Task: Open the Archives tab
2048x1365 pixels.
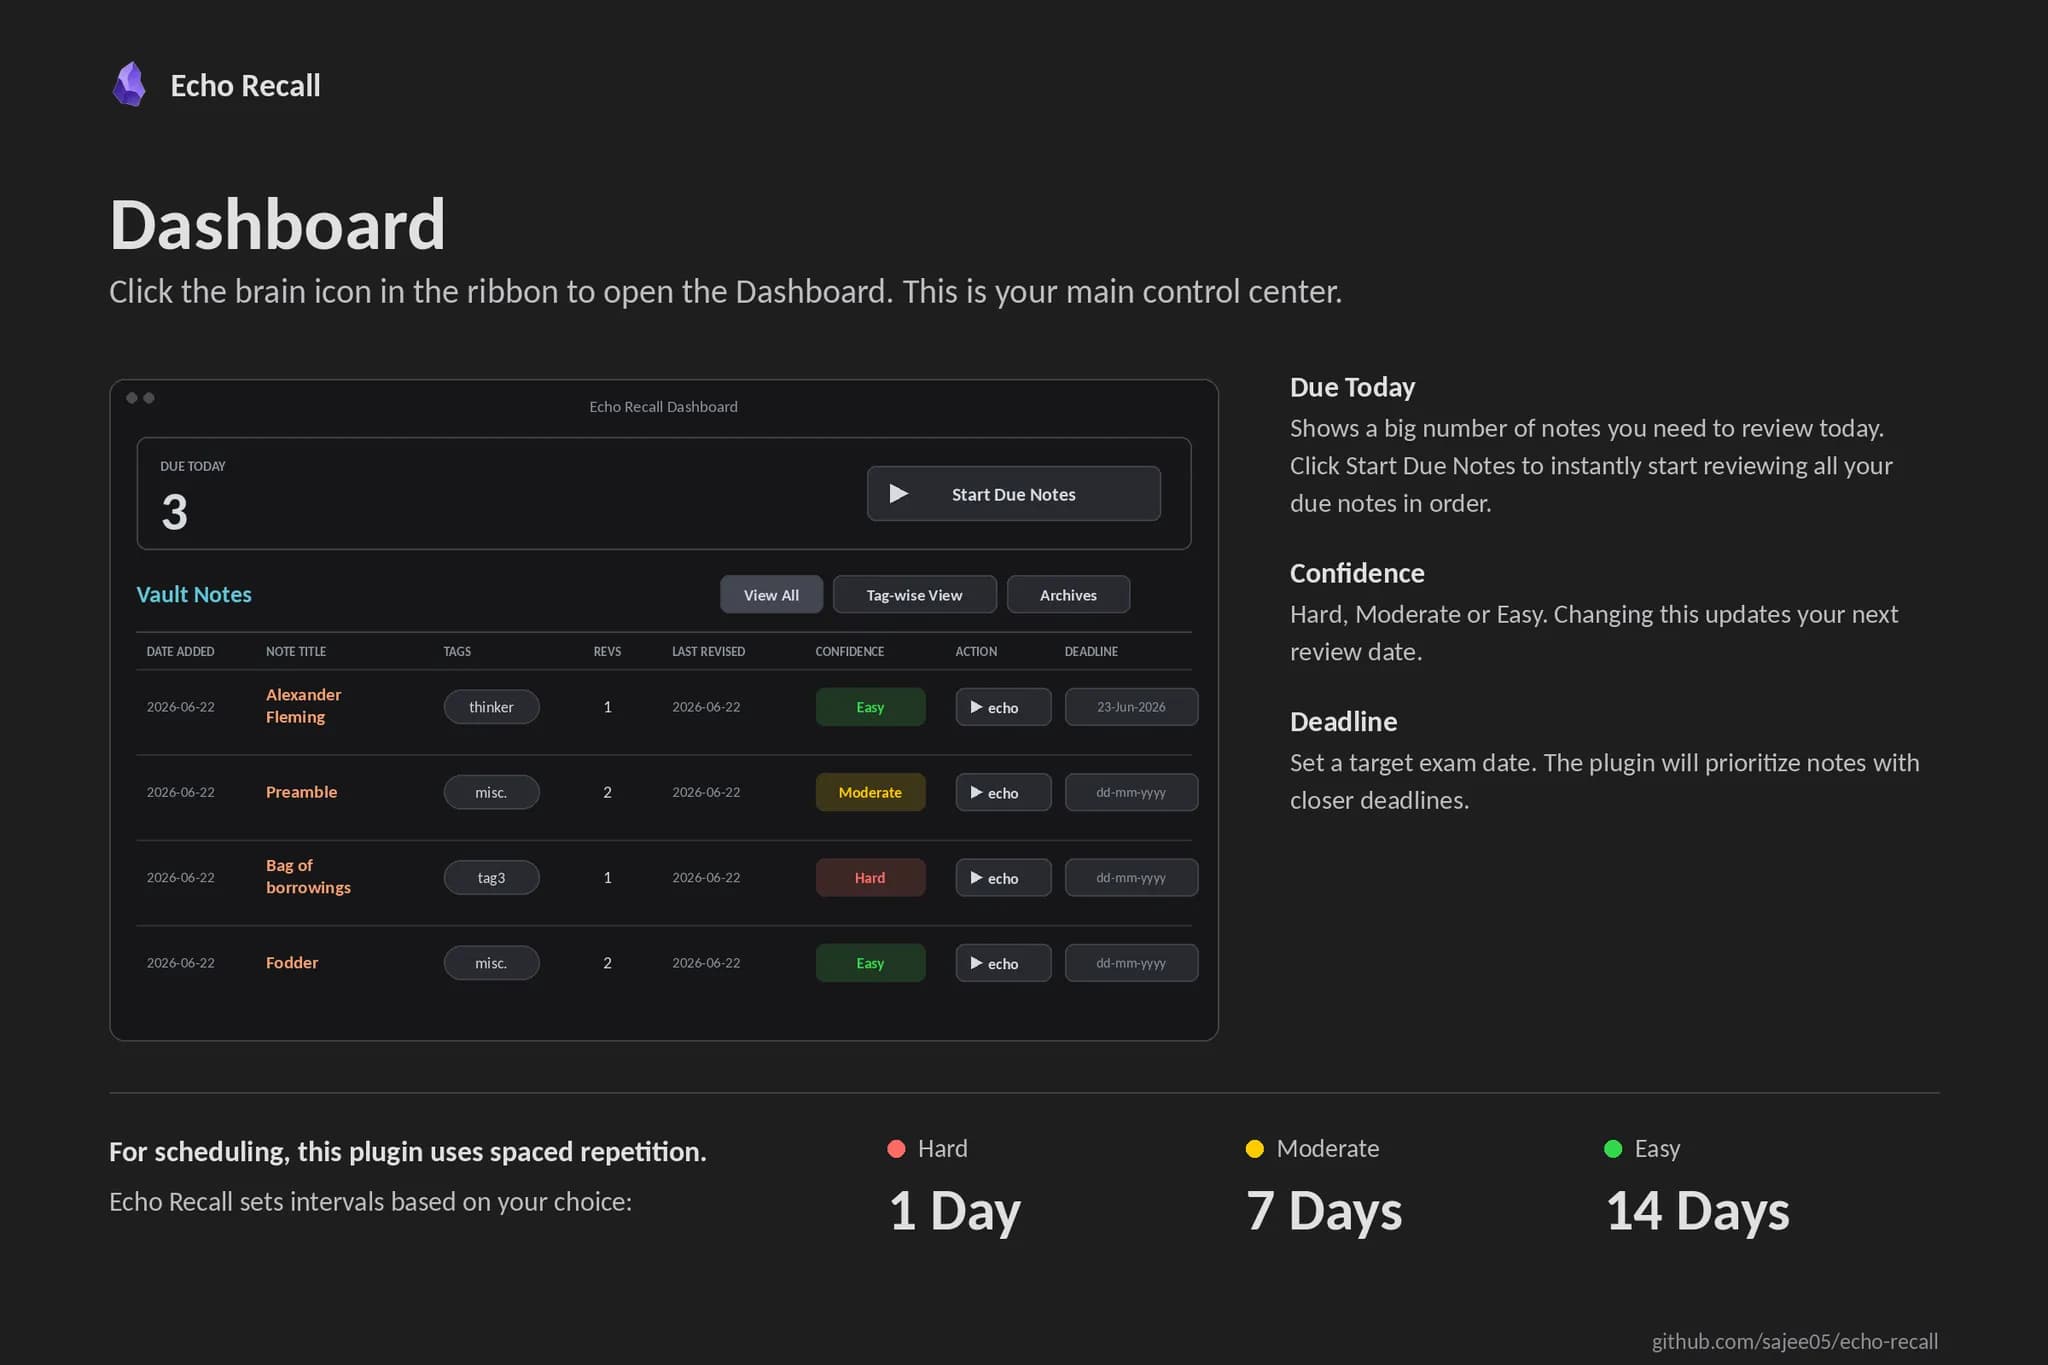Action: click(1068, 595)
